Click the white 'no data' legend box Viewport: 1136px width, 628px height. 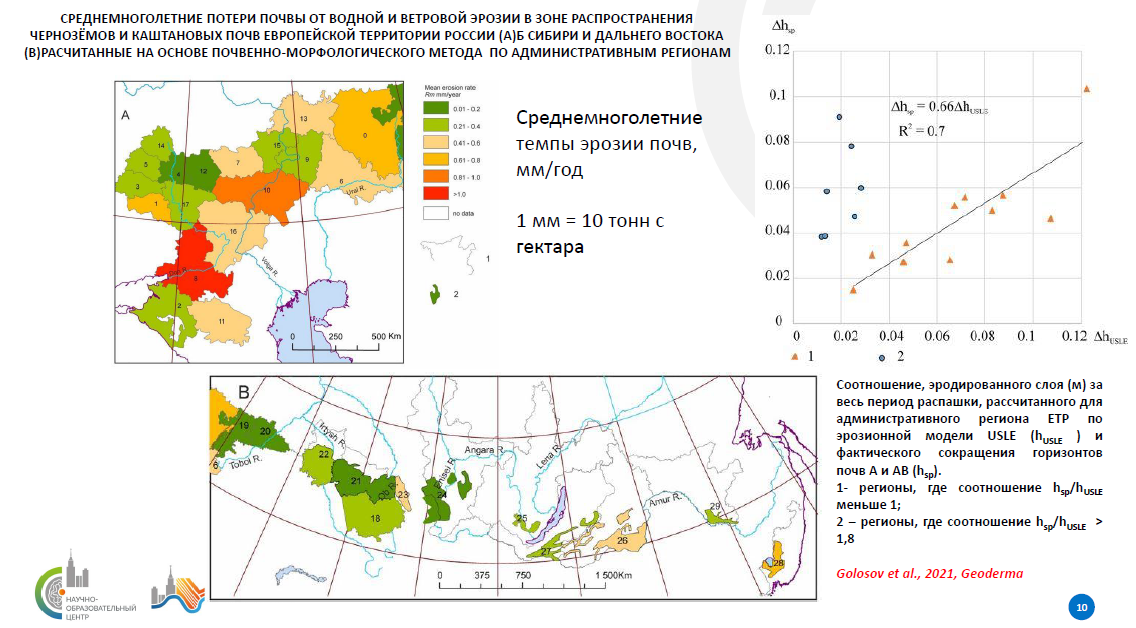click(x=434, y=212)
